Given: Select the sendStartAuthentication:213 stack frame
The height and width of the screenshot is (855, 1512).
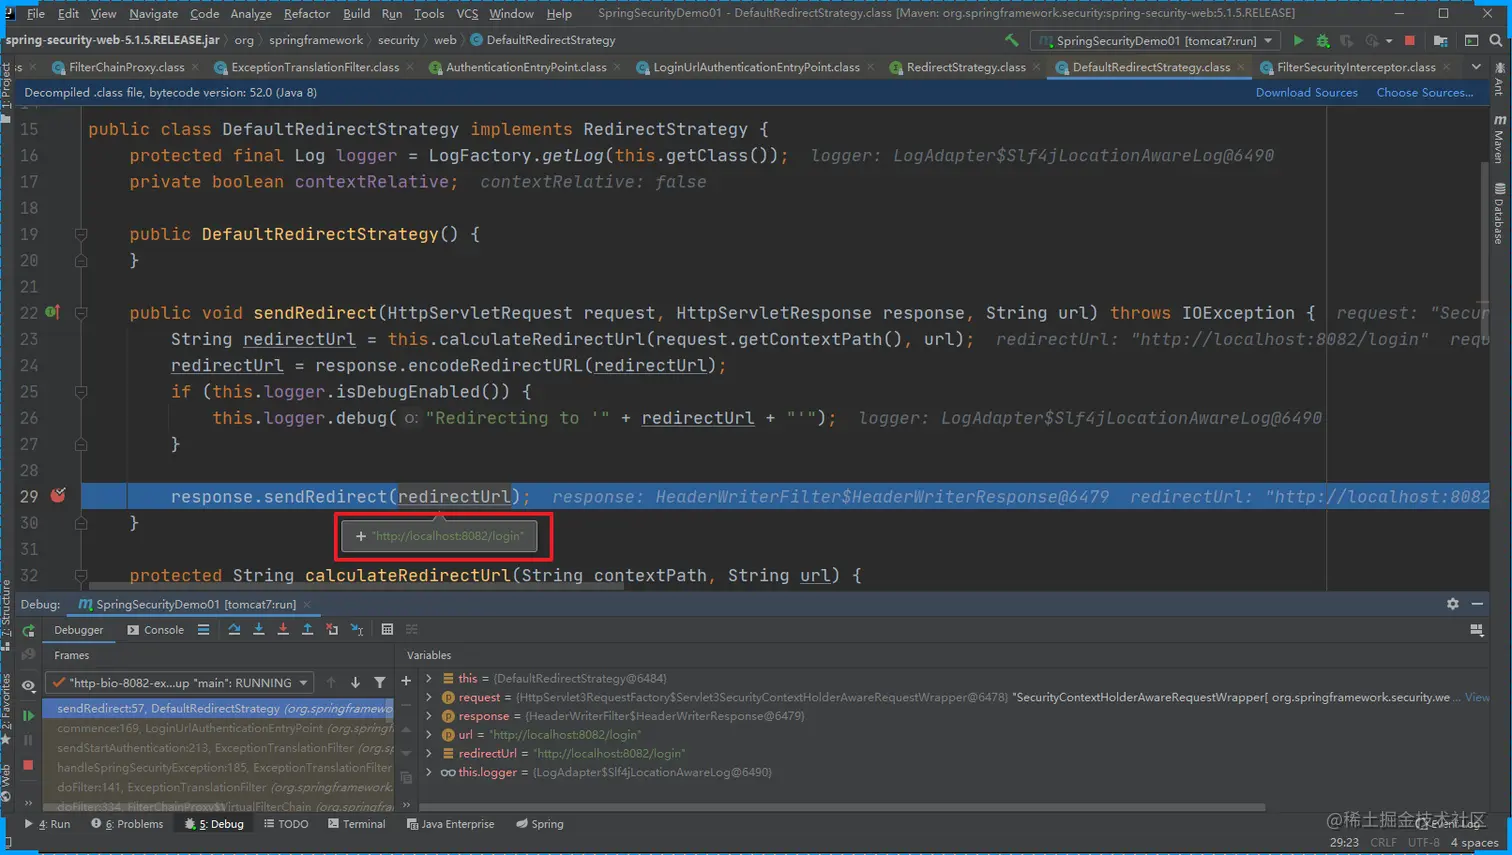Looking at the screenshot, I should 219,748.
